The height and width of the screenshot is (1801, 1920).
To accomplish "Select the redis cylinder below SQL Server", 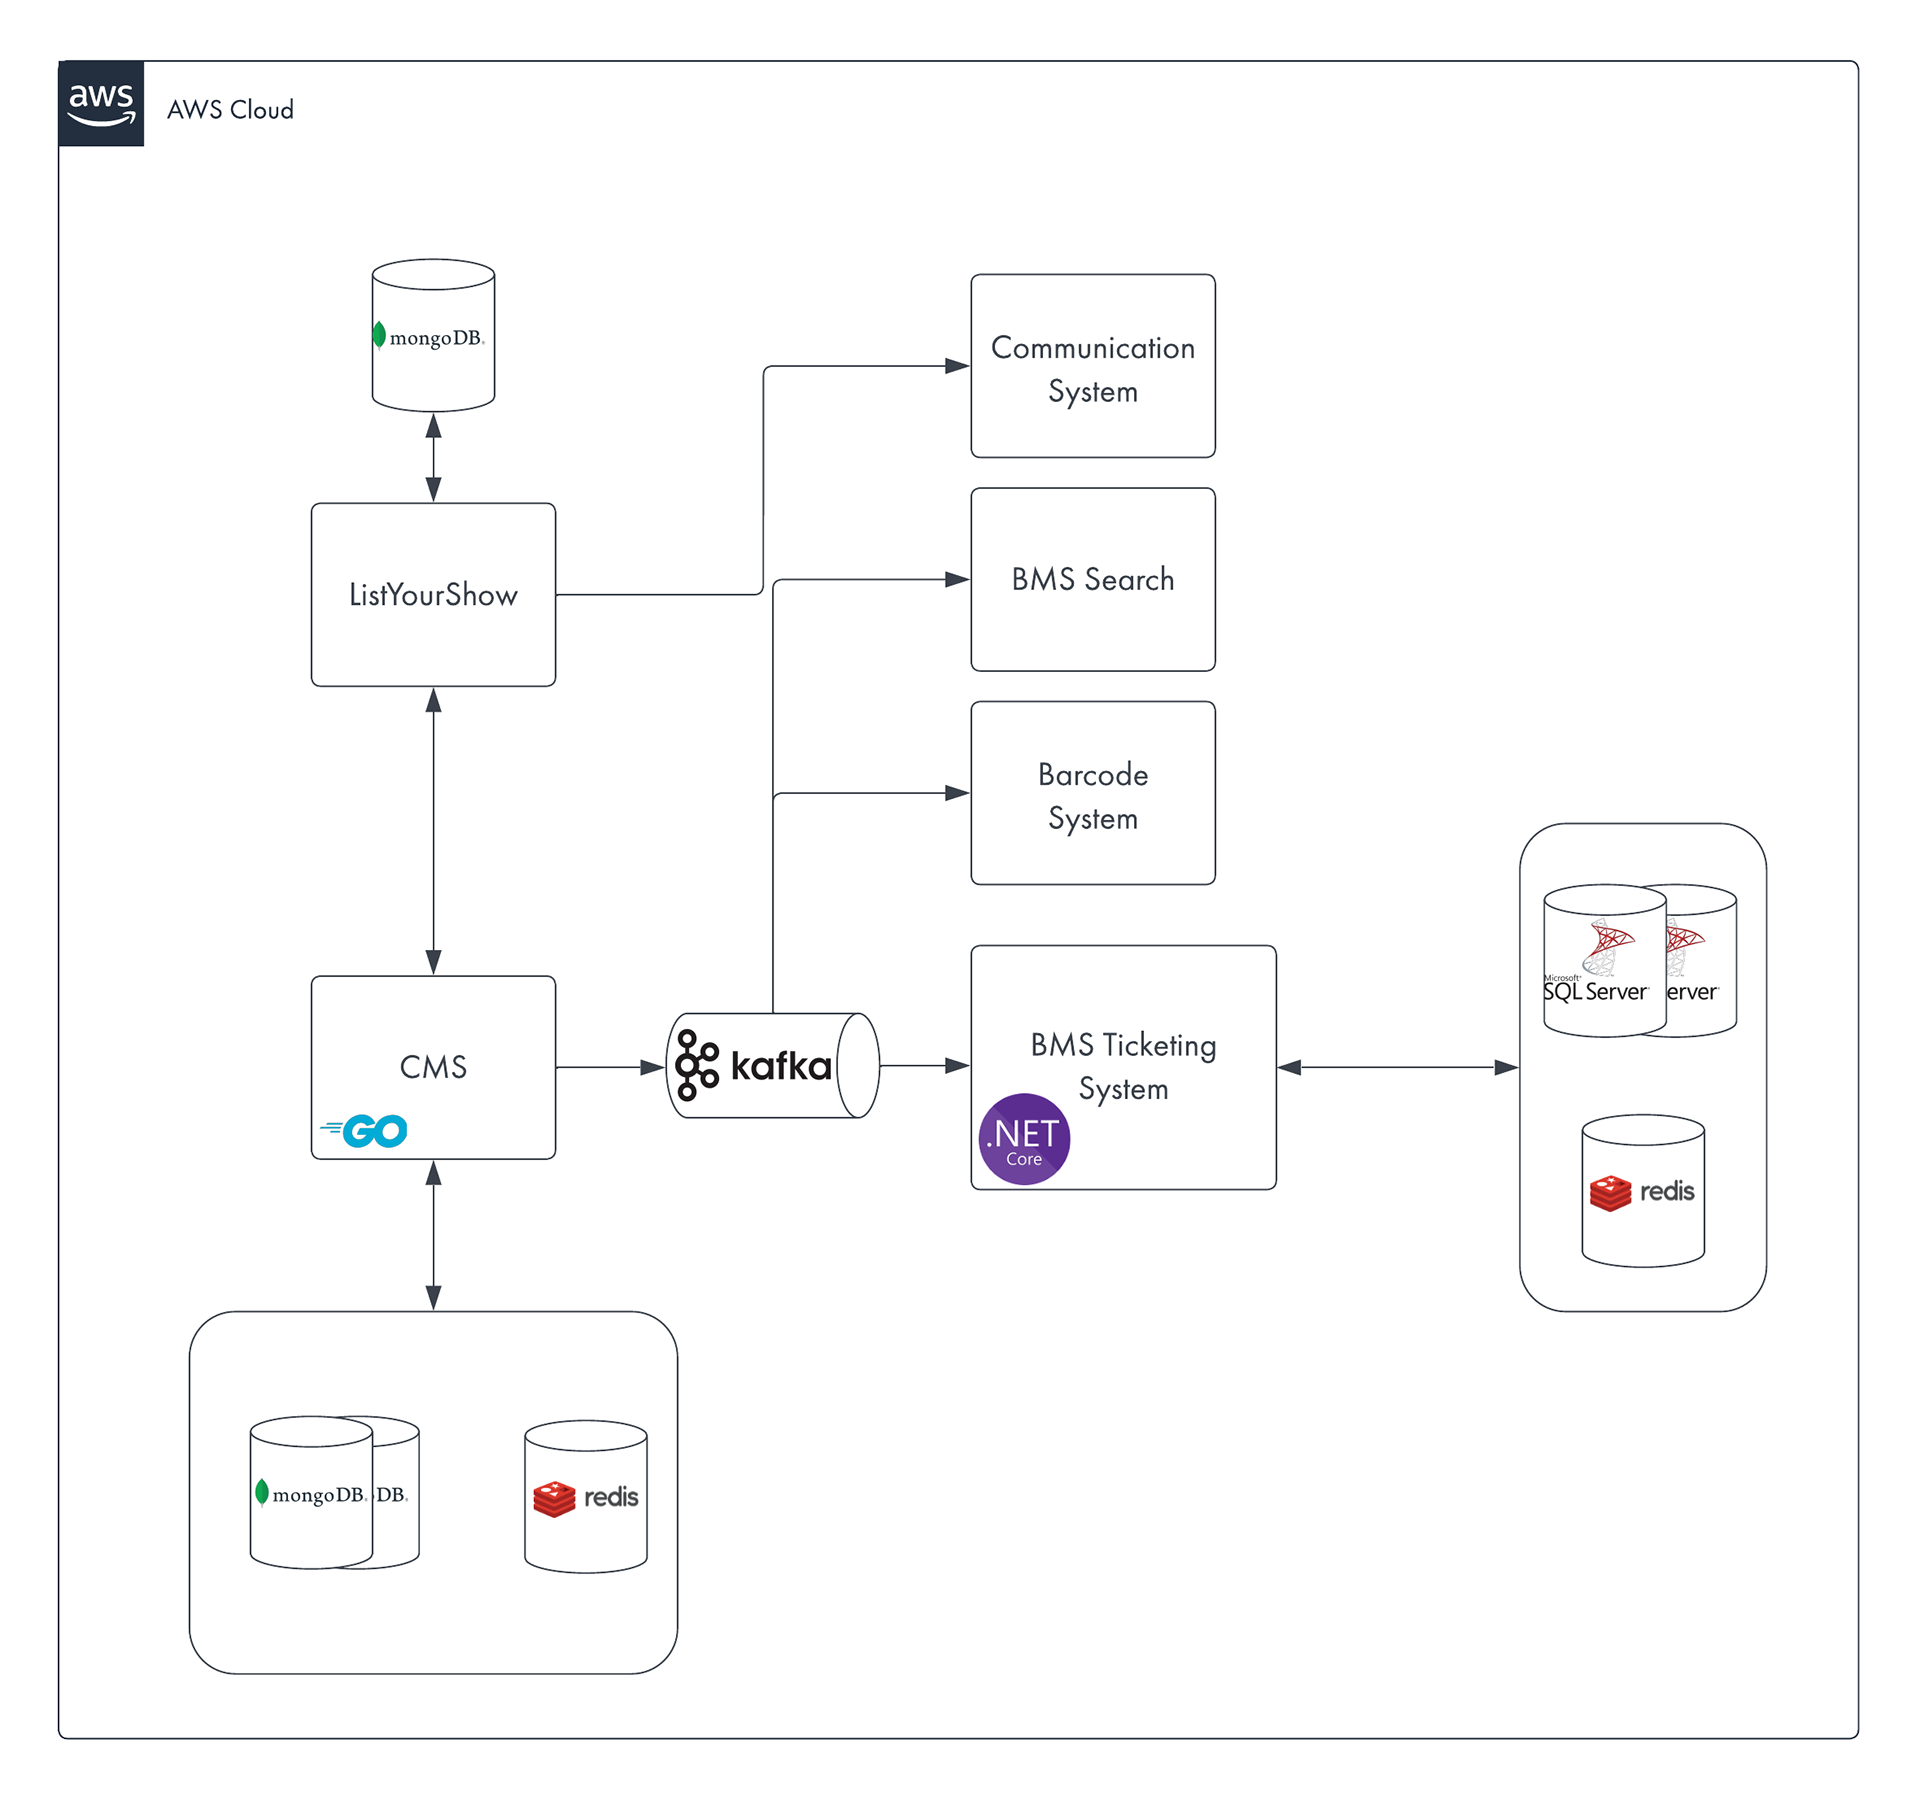I will tap(1642, 1191).
